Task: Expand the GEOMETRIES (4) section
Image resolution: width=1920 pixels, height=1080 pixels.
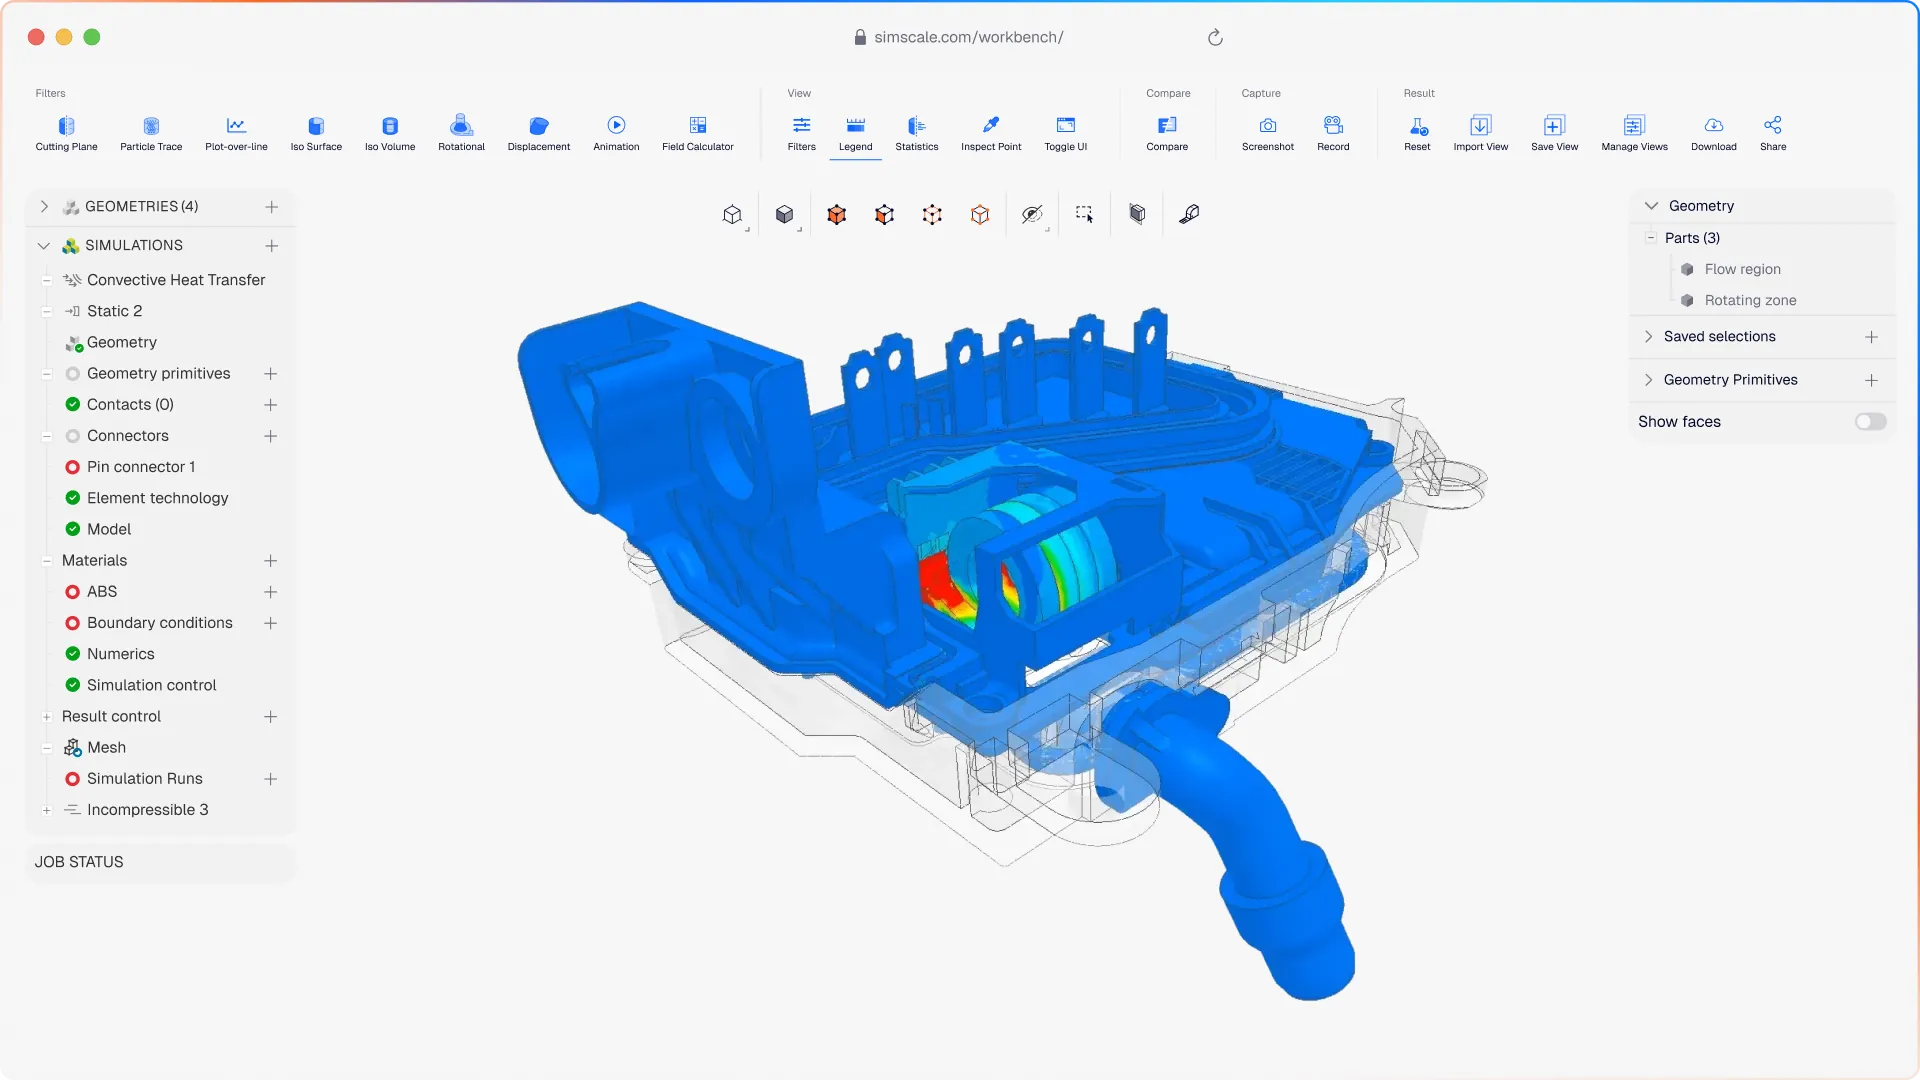Action: click(44, 206)
